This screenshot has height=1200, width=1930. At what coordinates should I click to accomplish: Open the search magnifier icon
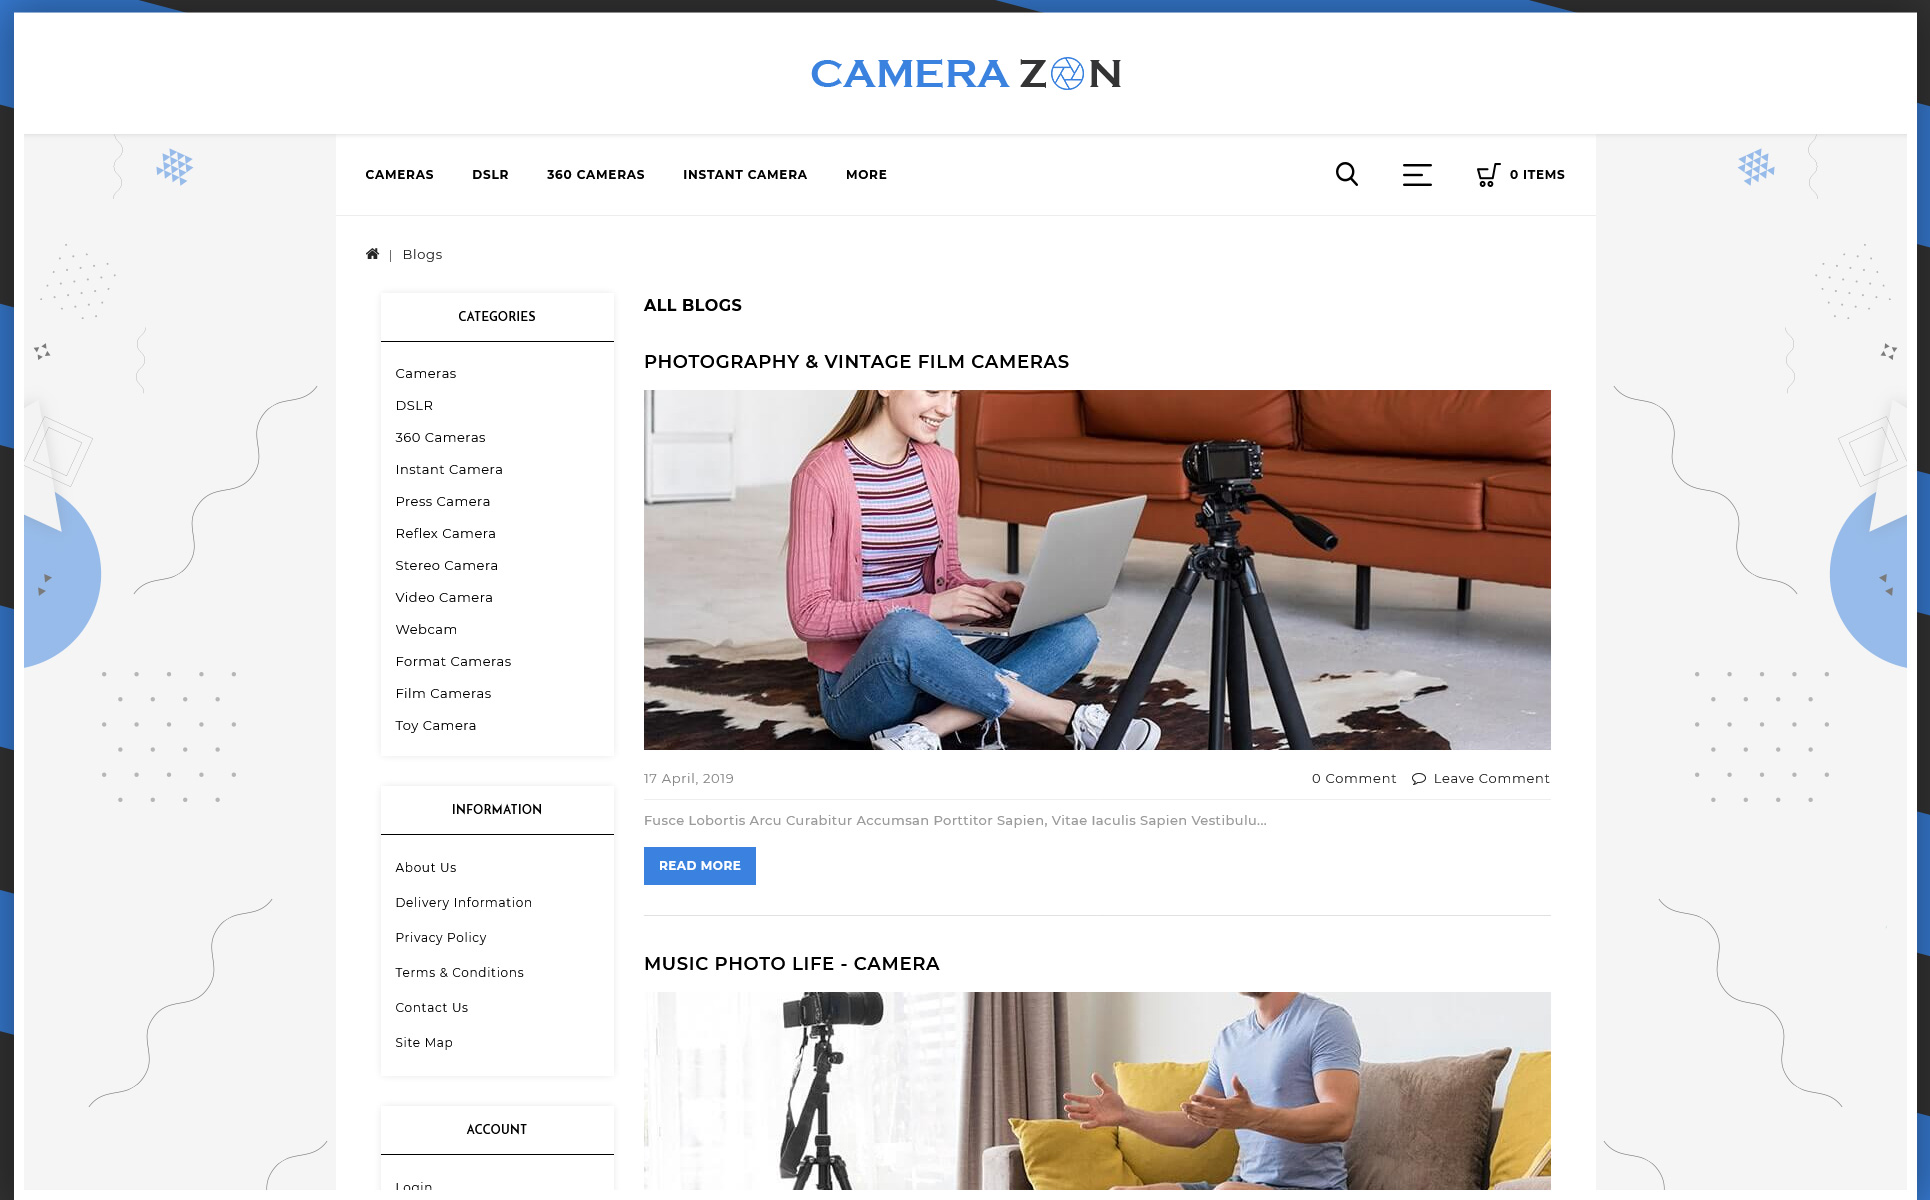coord(1347,174)
